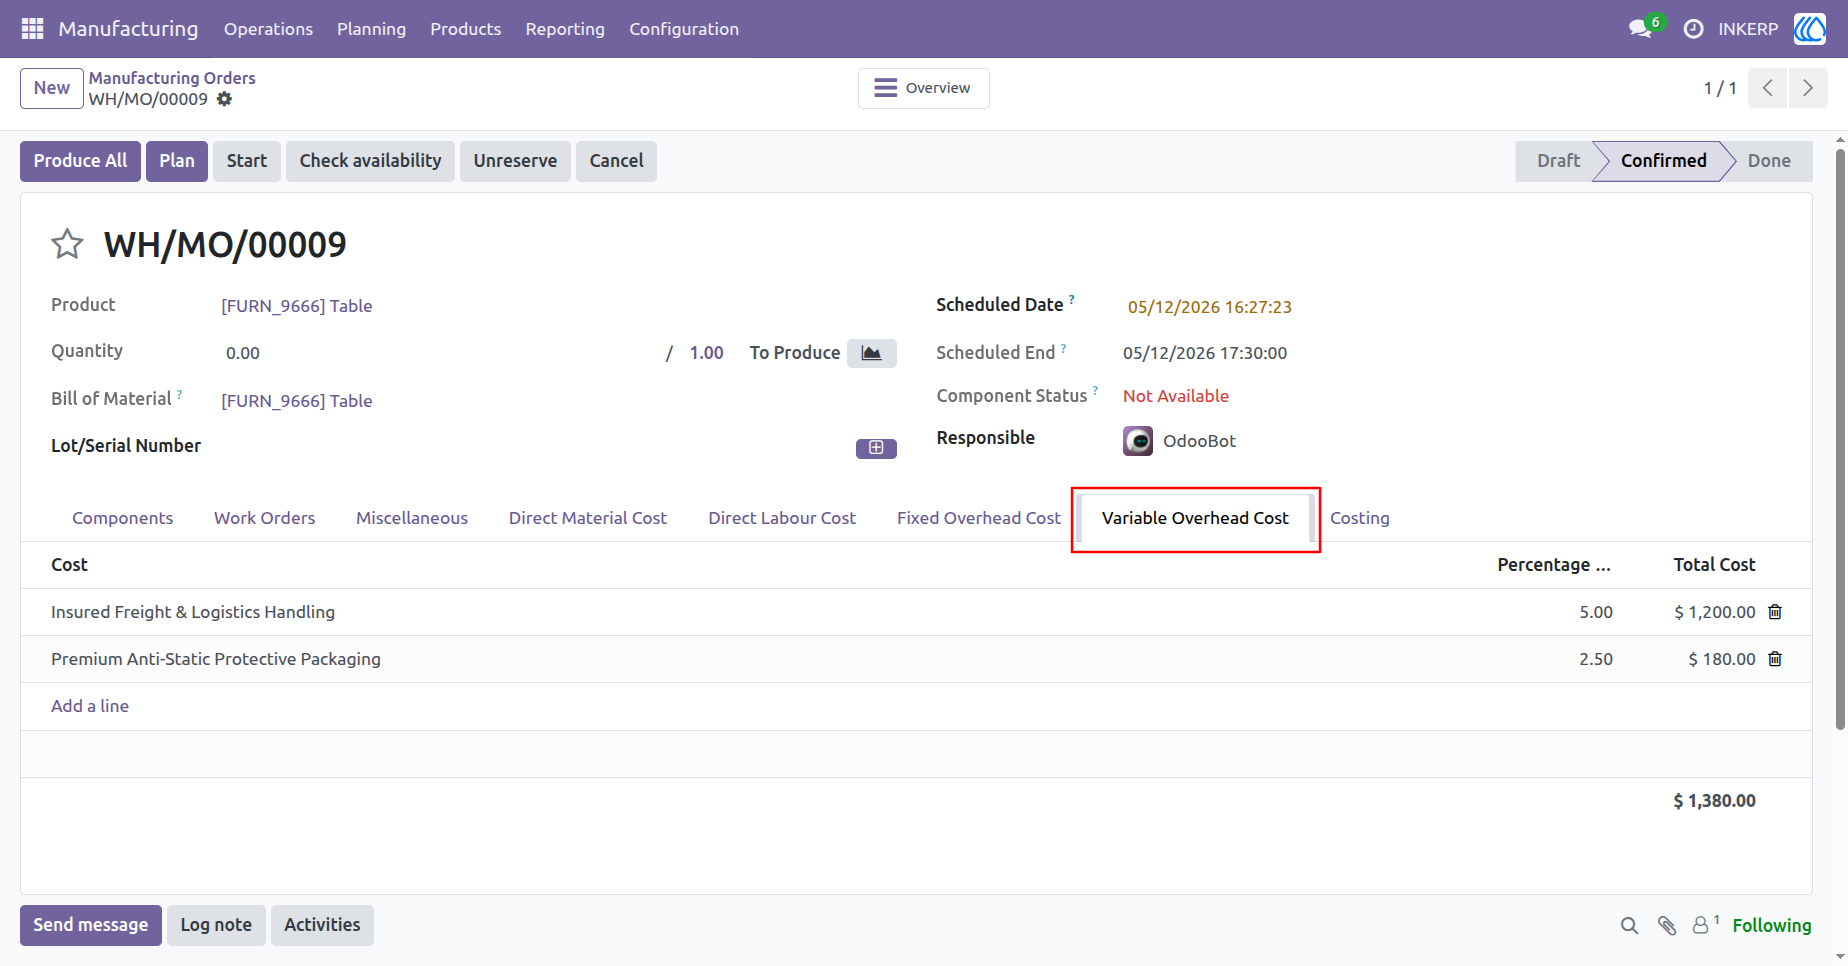Delete Premium Anti-Static Protective Packaging line
The width and height of the screenshot is (1848, 966).
(1775, 659)
